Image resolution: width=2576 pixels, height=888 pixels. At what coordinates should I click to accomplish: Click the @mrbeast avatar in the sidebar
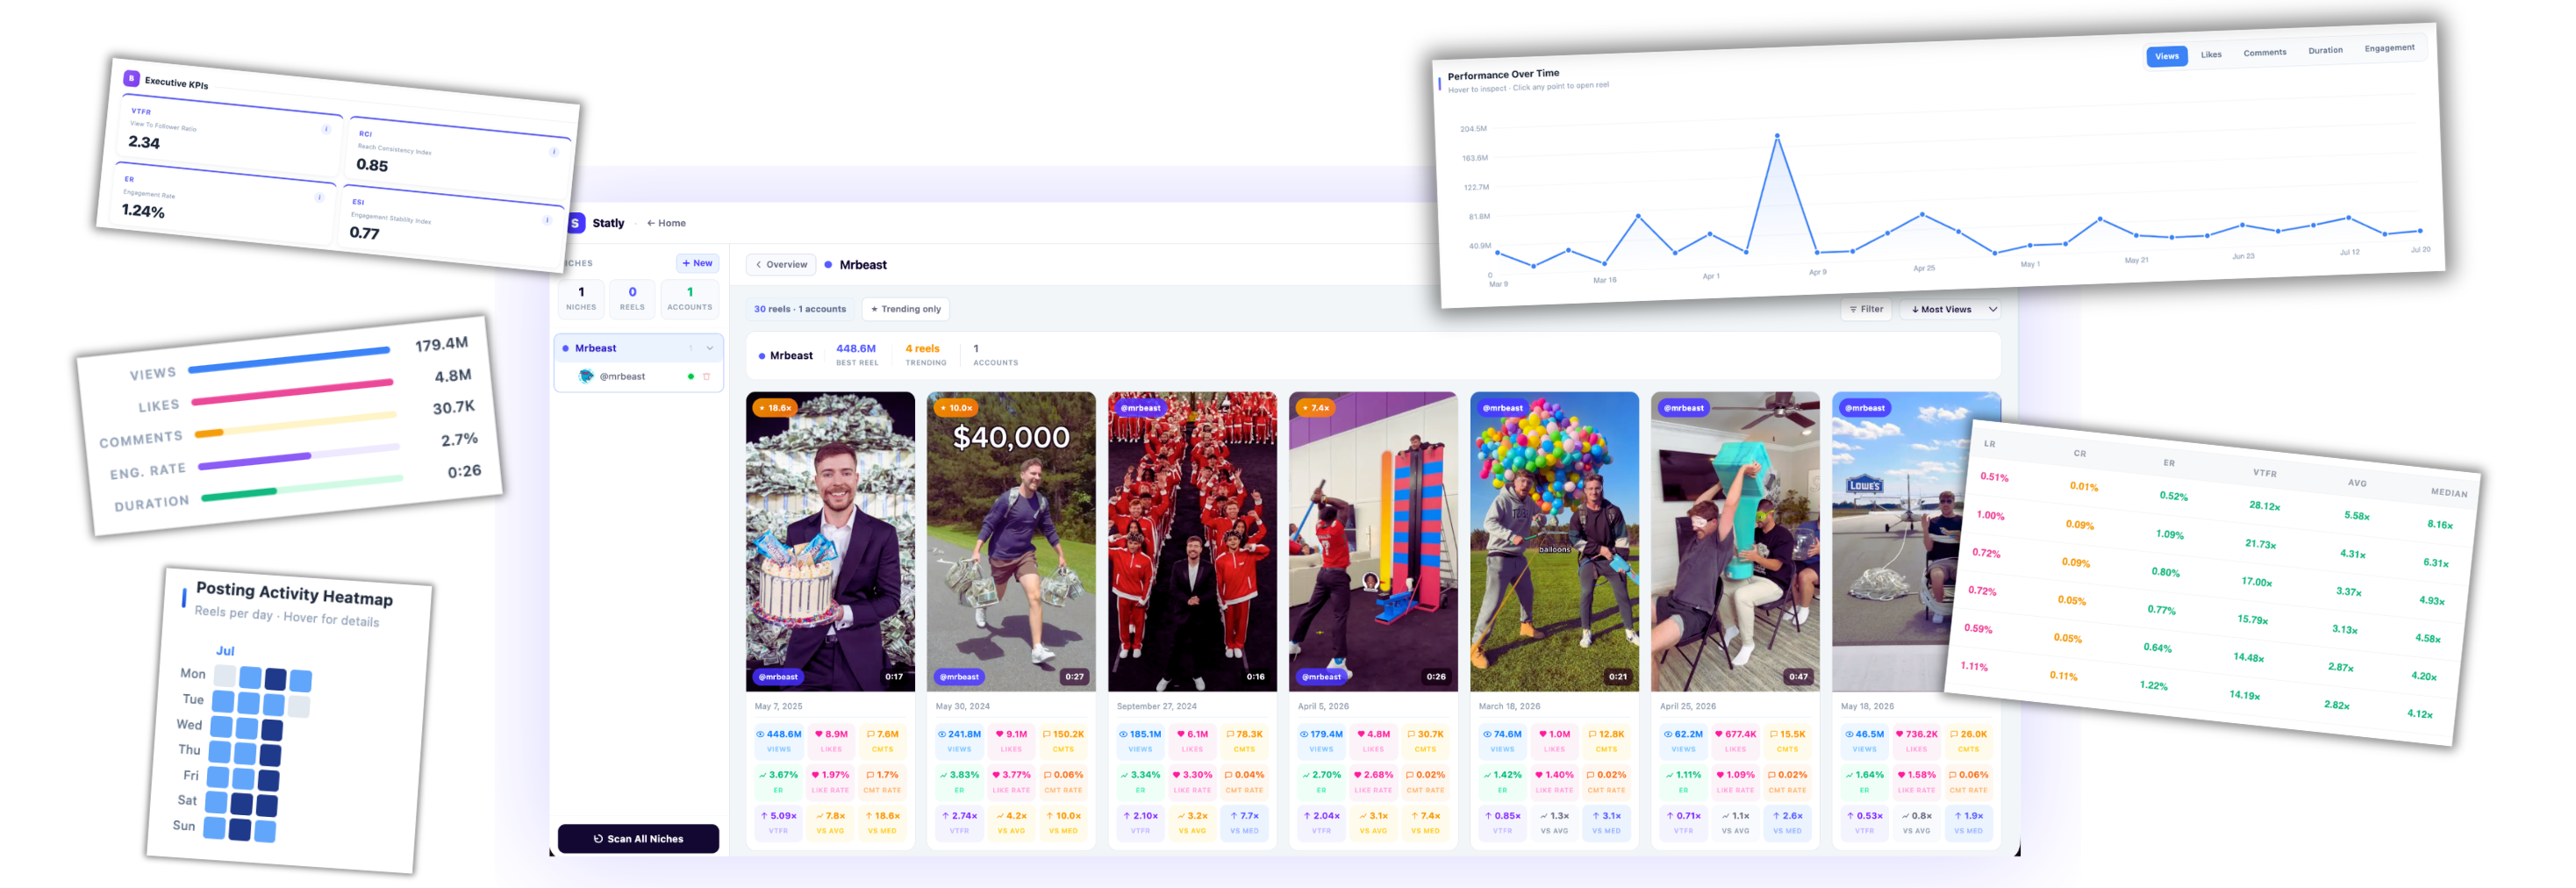coord(586,377)
